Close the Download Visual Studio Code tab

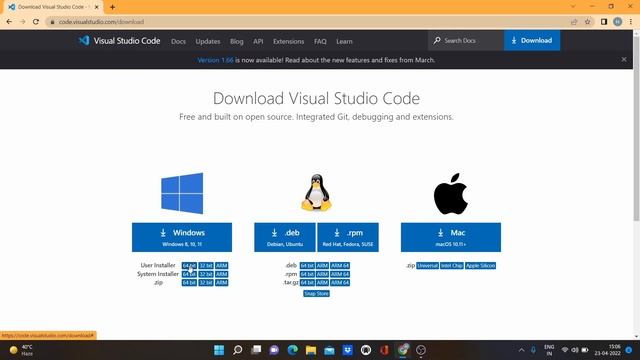96,7
